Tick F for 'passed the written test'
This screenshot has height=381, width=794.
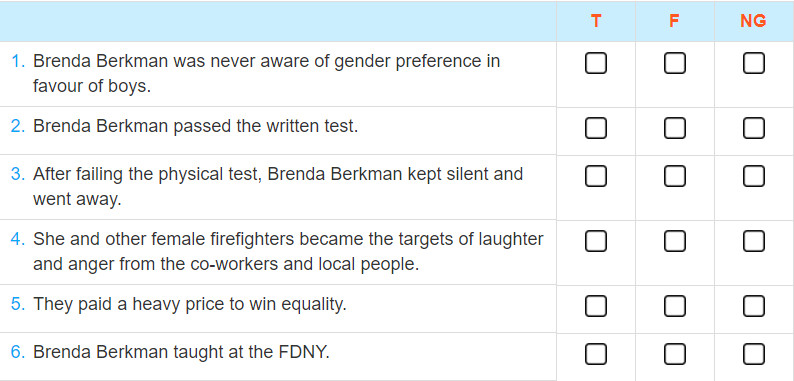[674, 128]
